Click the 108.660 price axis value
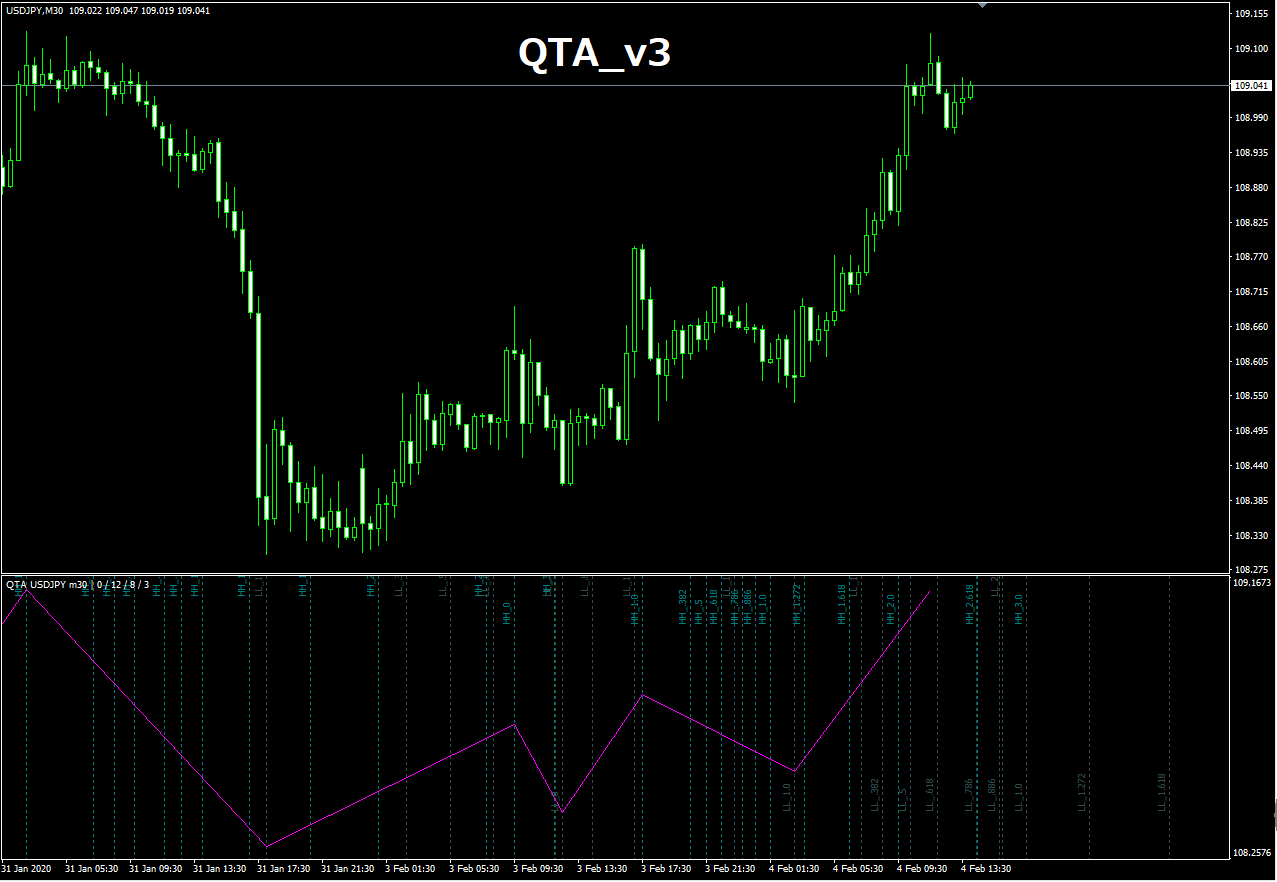Viewport: 1277px width, 882px height. (x=1251, y=327)
